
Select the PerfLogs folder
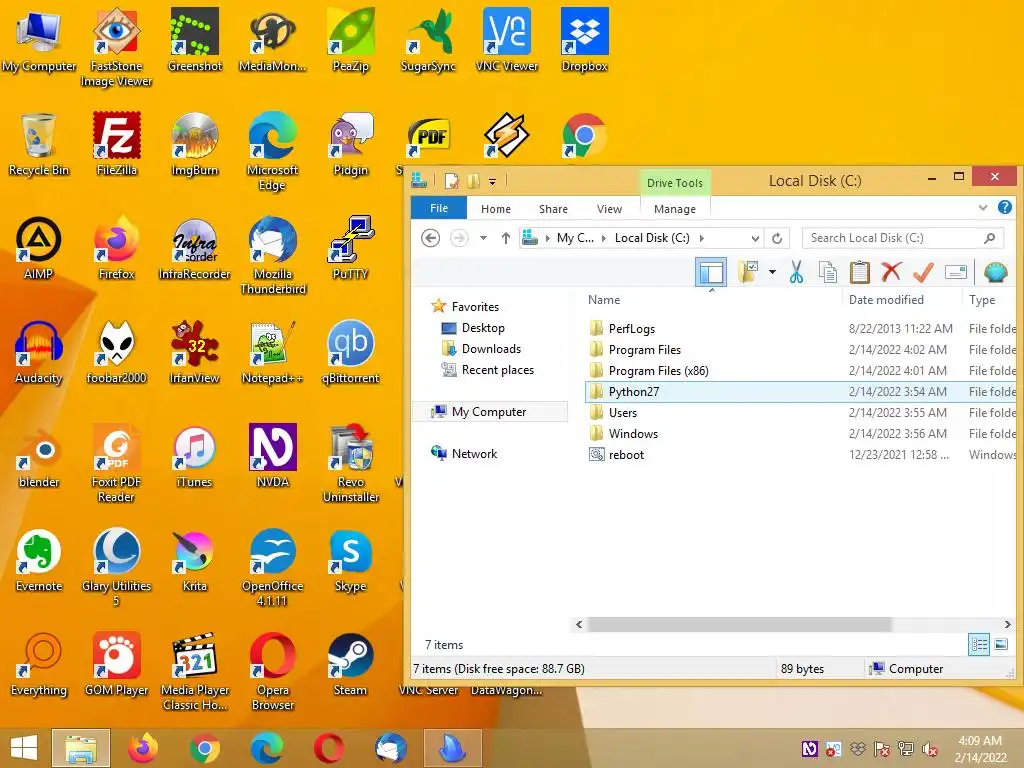coord(632,328)
